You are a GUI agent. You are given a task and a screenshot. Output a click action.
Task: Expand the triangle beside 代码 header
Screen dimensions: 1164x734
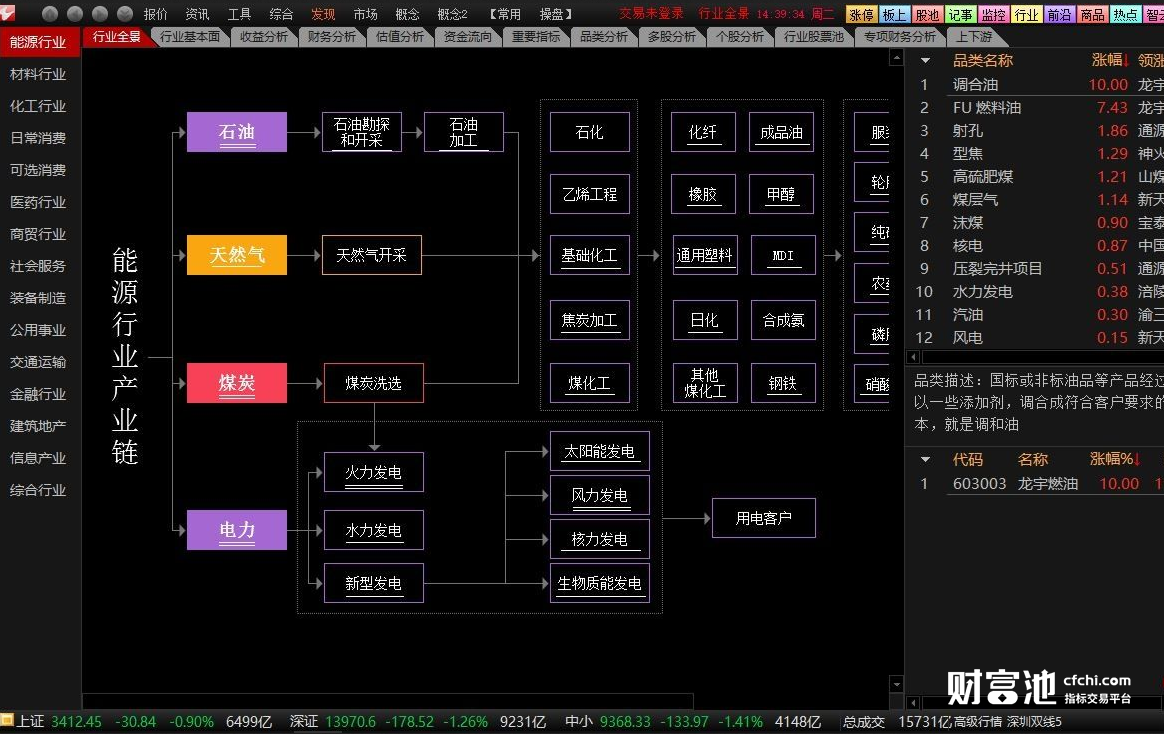925,460
